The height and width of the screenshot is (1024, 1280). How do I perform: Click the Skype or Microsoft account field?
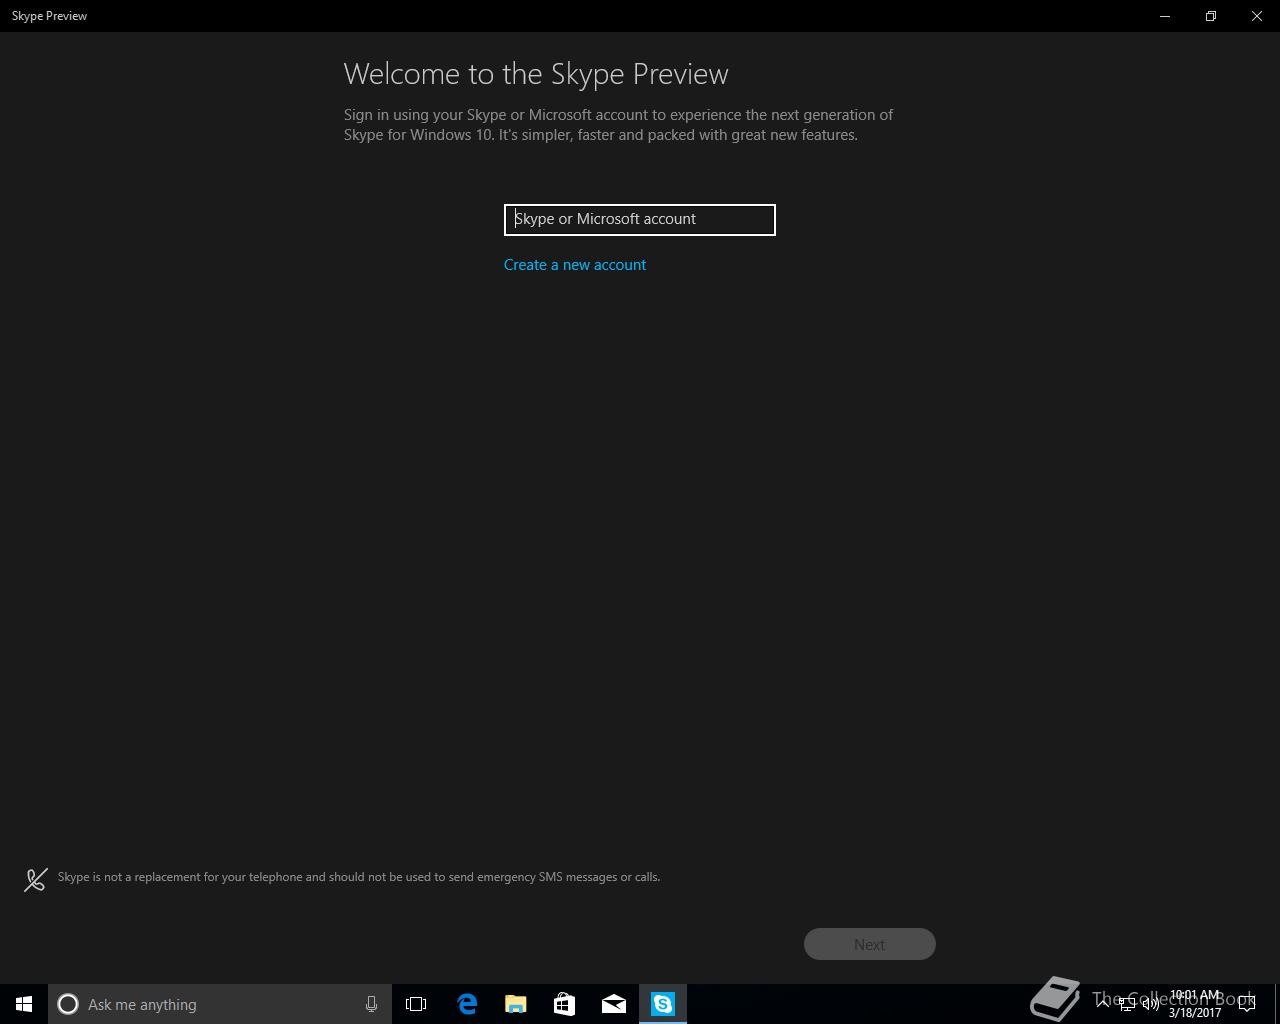(x=640, y=220)
